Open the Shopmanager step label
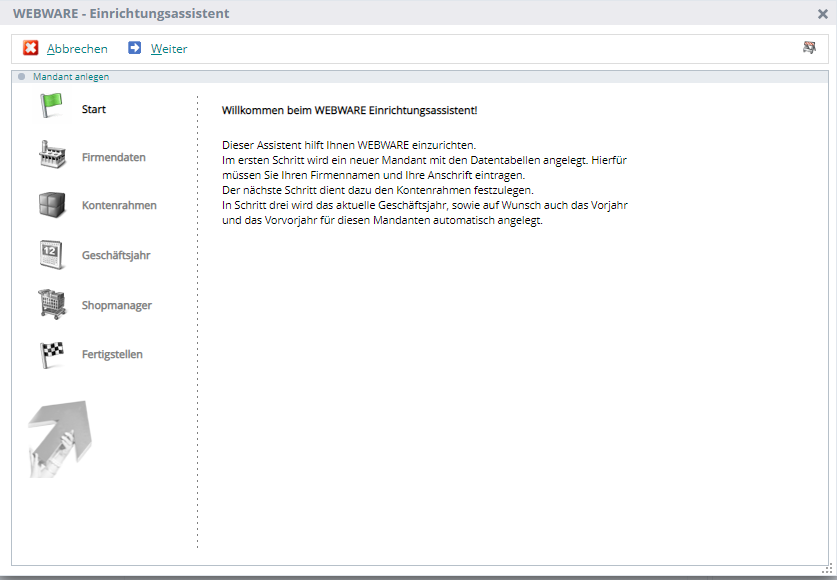837x580 pixels. point(116,306)
